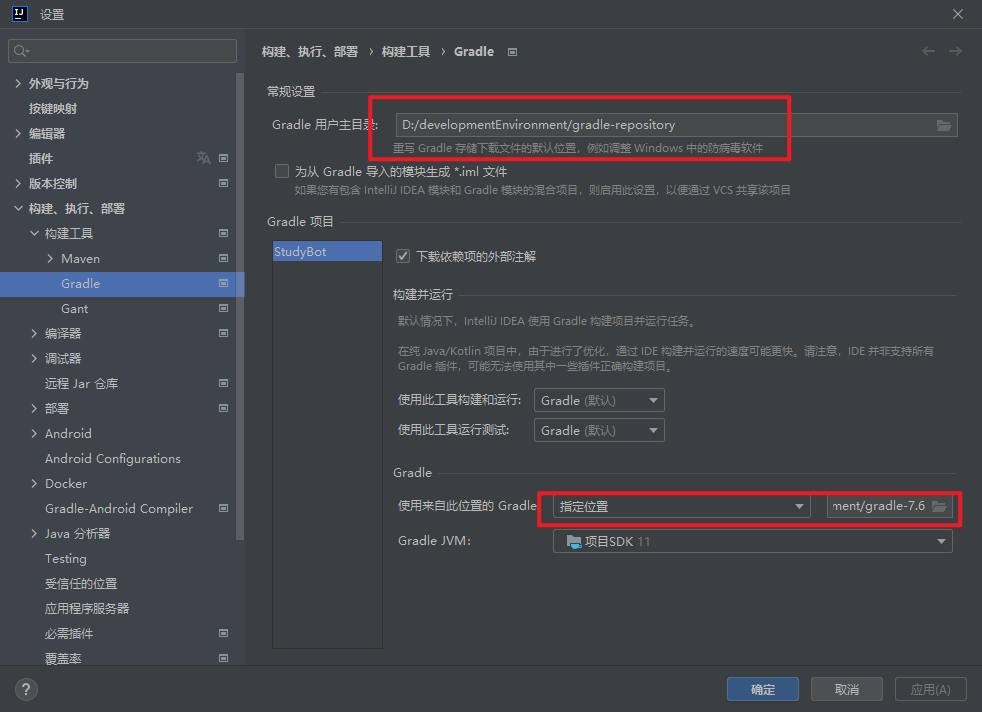Image resolution: width=982 pixels, height=712 pixels.
Task: Expand the 版本控制 section
Action: click(x=18, y=183)
